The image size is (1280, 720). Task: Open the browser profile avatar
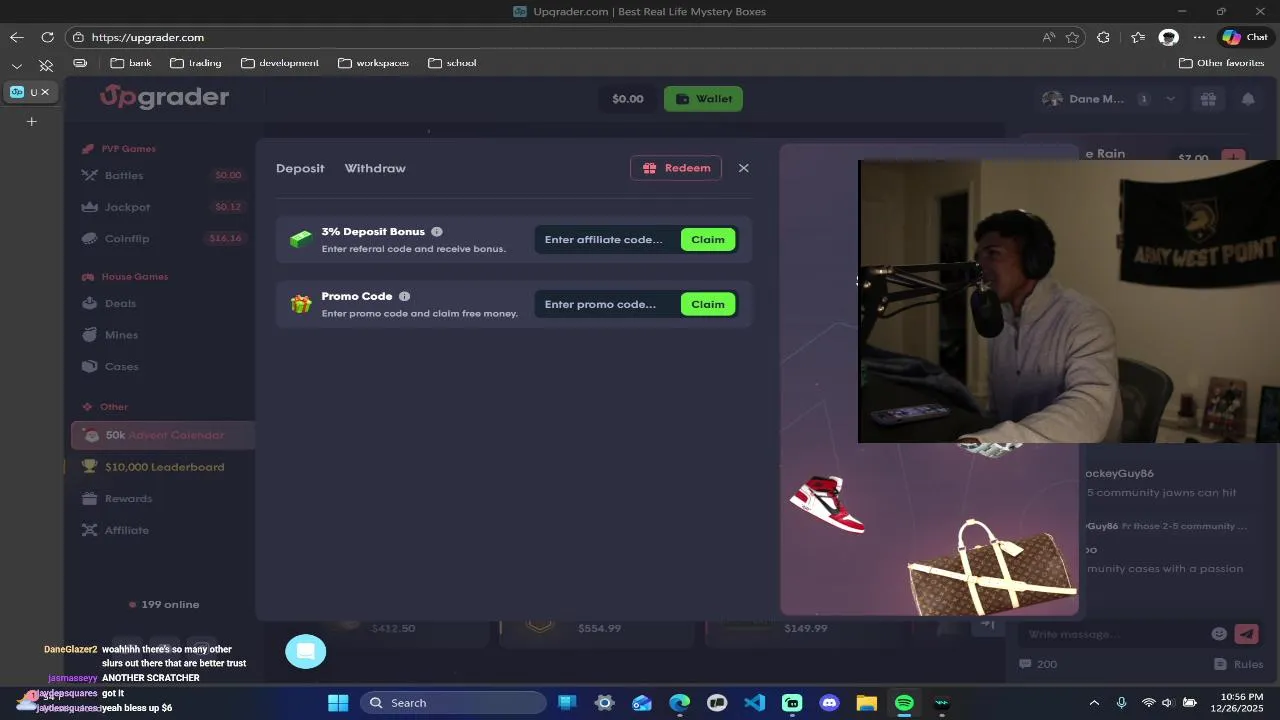pyautogui.click(x=1168, y=37)
